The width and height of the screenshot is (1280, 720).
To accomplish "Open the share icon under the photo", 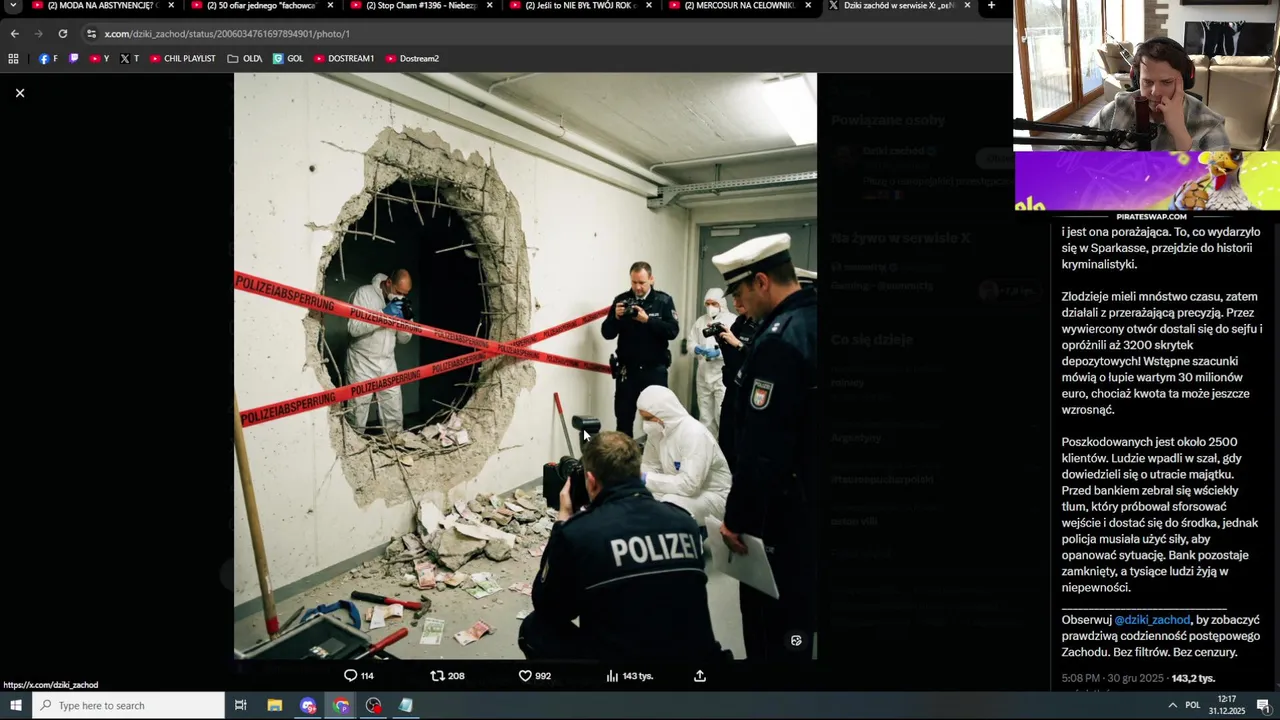I will pos(700,676).
